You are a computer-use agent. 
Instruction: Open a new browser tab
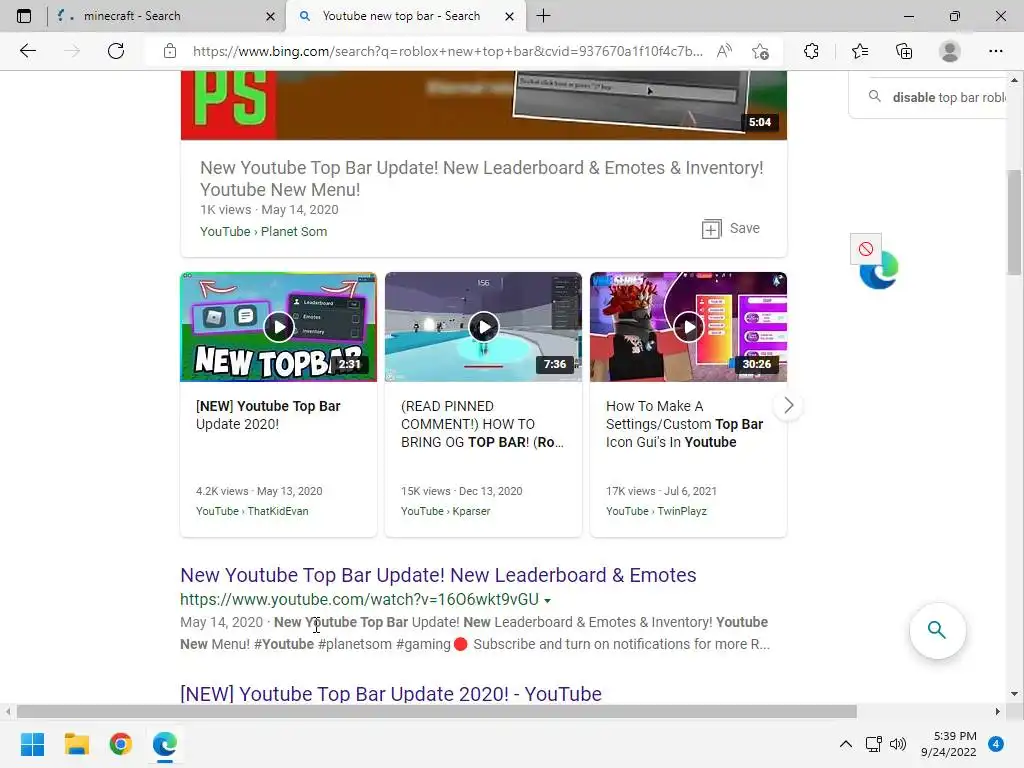(x=543, y=16)
